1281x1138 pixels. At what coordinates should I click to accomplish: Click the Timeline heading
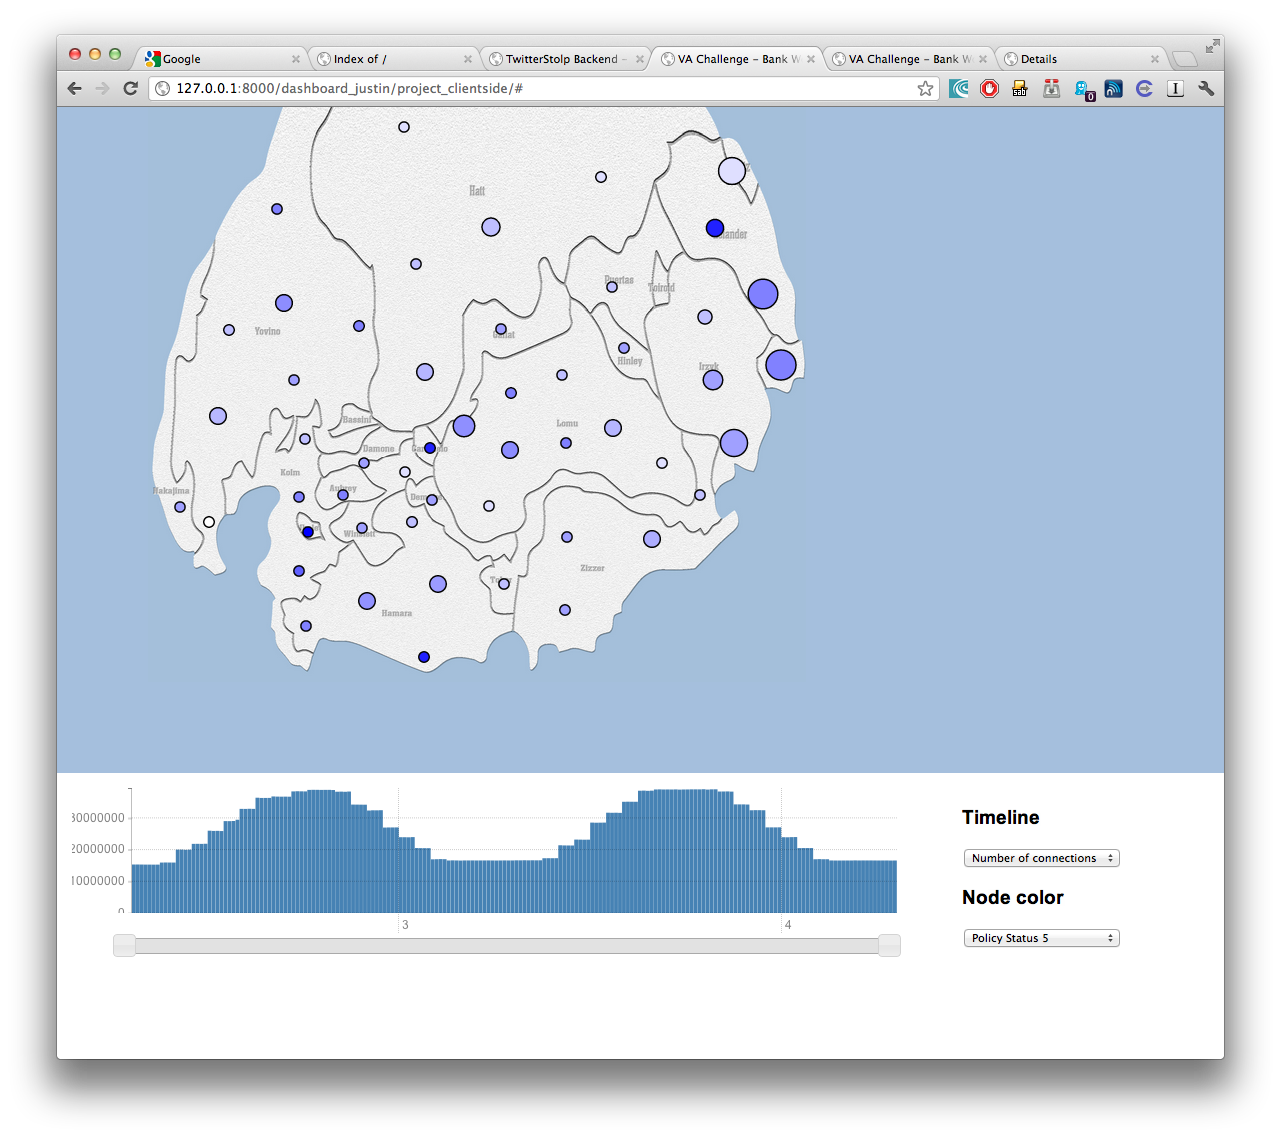pos(1000,817)
